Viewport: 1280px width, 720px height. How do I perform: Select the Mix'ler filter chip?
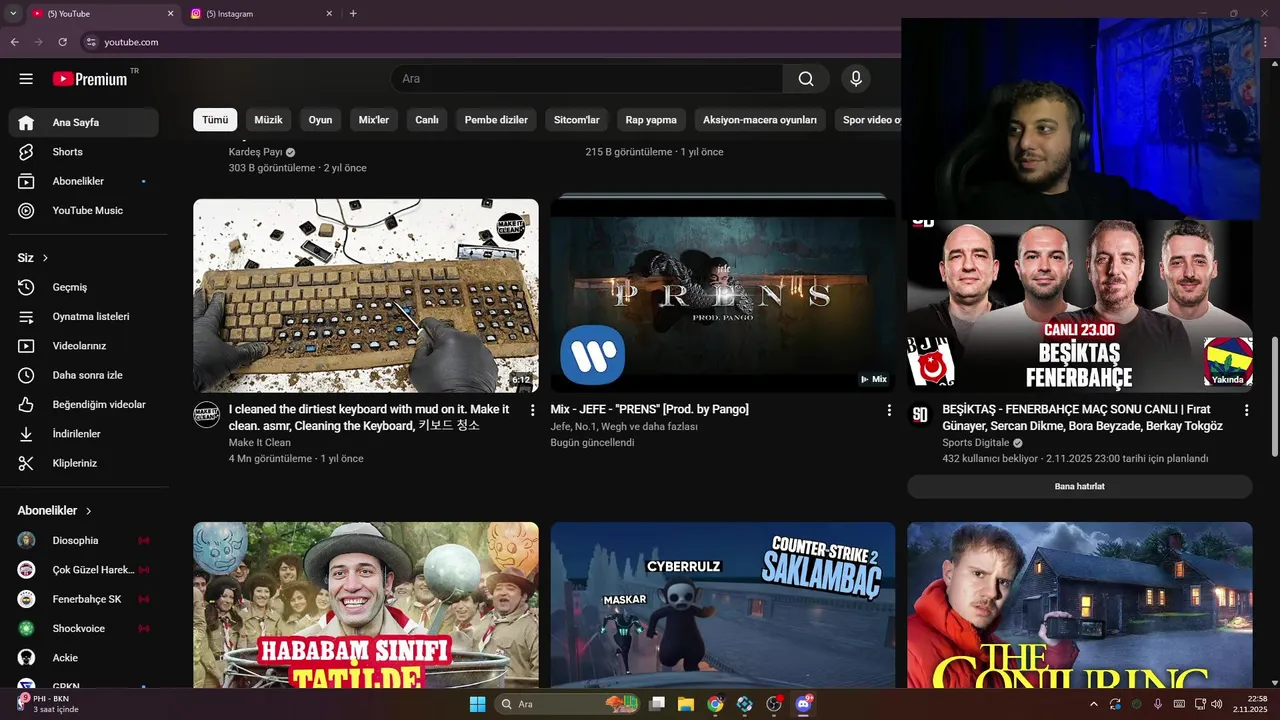point(374,120)
